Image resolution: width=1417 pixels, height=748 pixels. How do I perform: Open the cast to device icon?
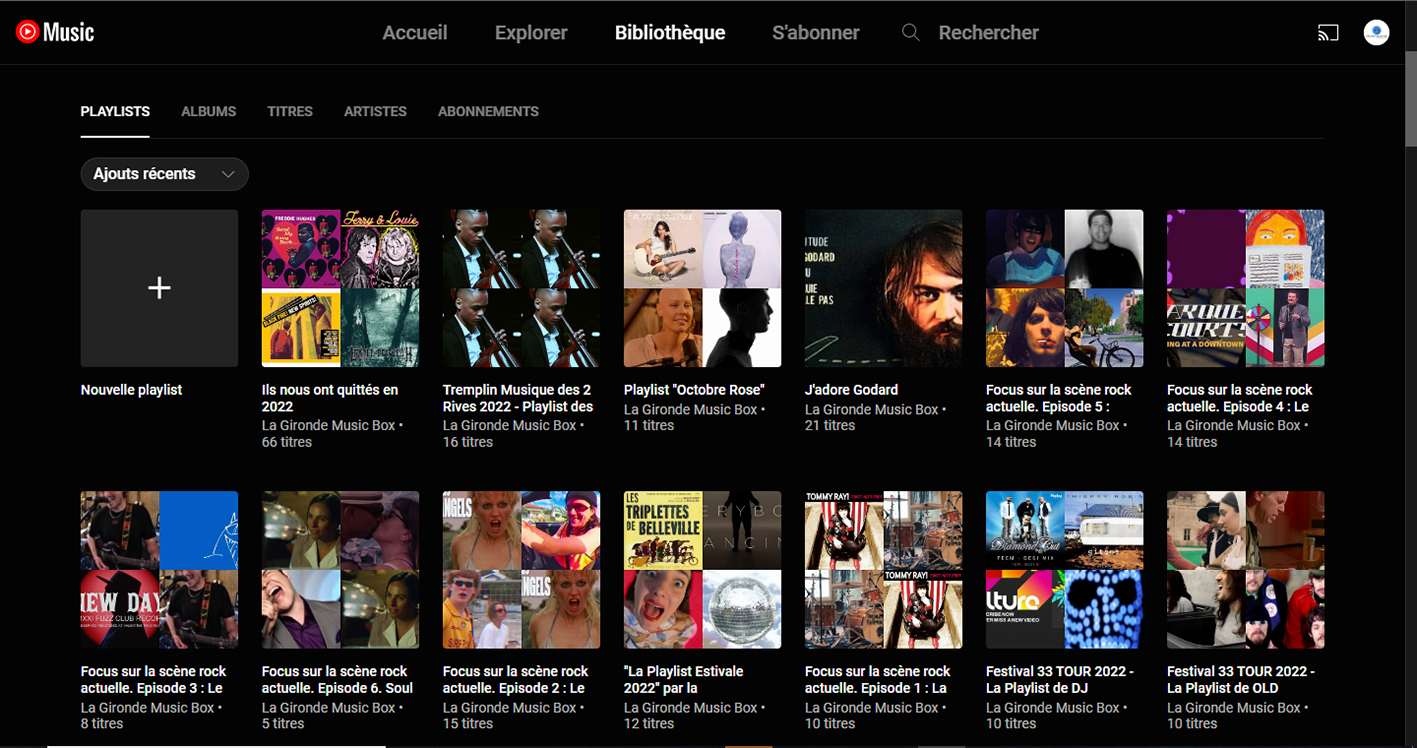point(1328,33)
